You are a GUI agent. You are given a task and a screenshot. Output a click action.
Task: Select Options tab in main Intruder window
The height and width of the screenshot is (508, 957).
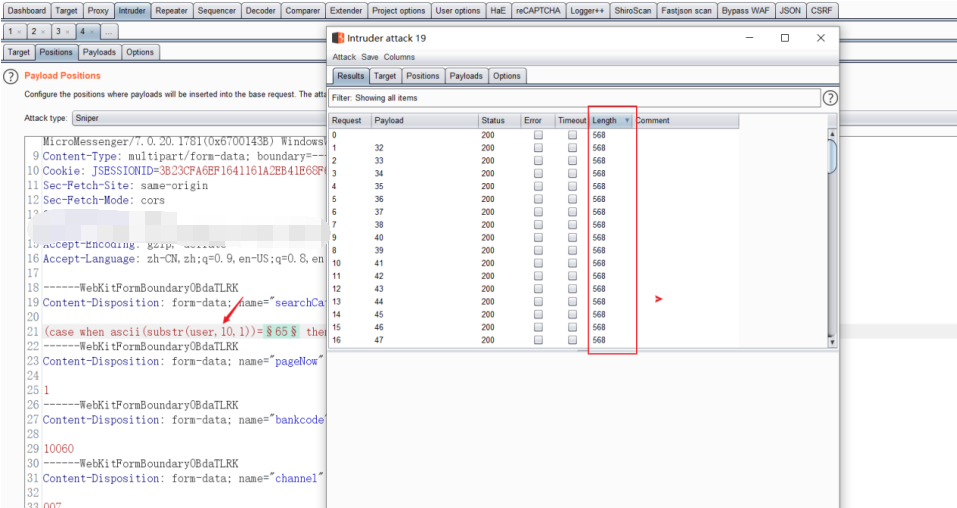coord(140,53)
